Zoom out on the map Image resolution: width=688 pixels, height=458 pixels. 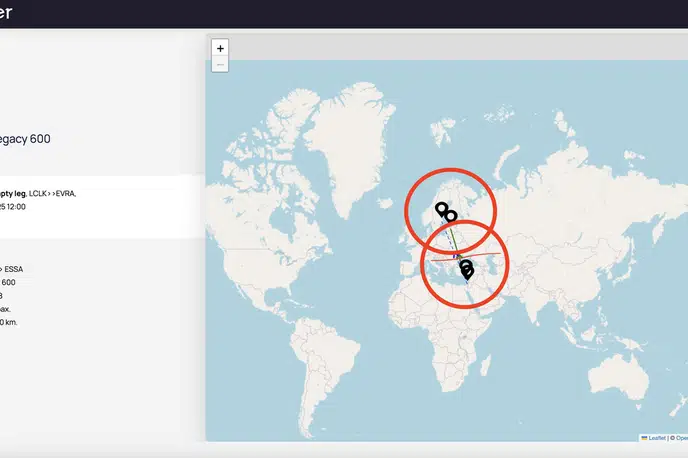click(221, 64)
